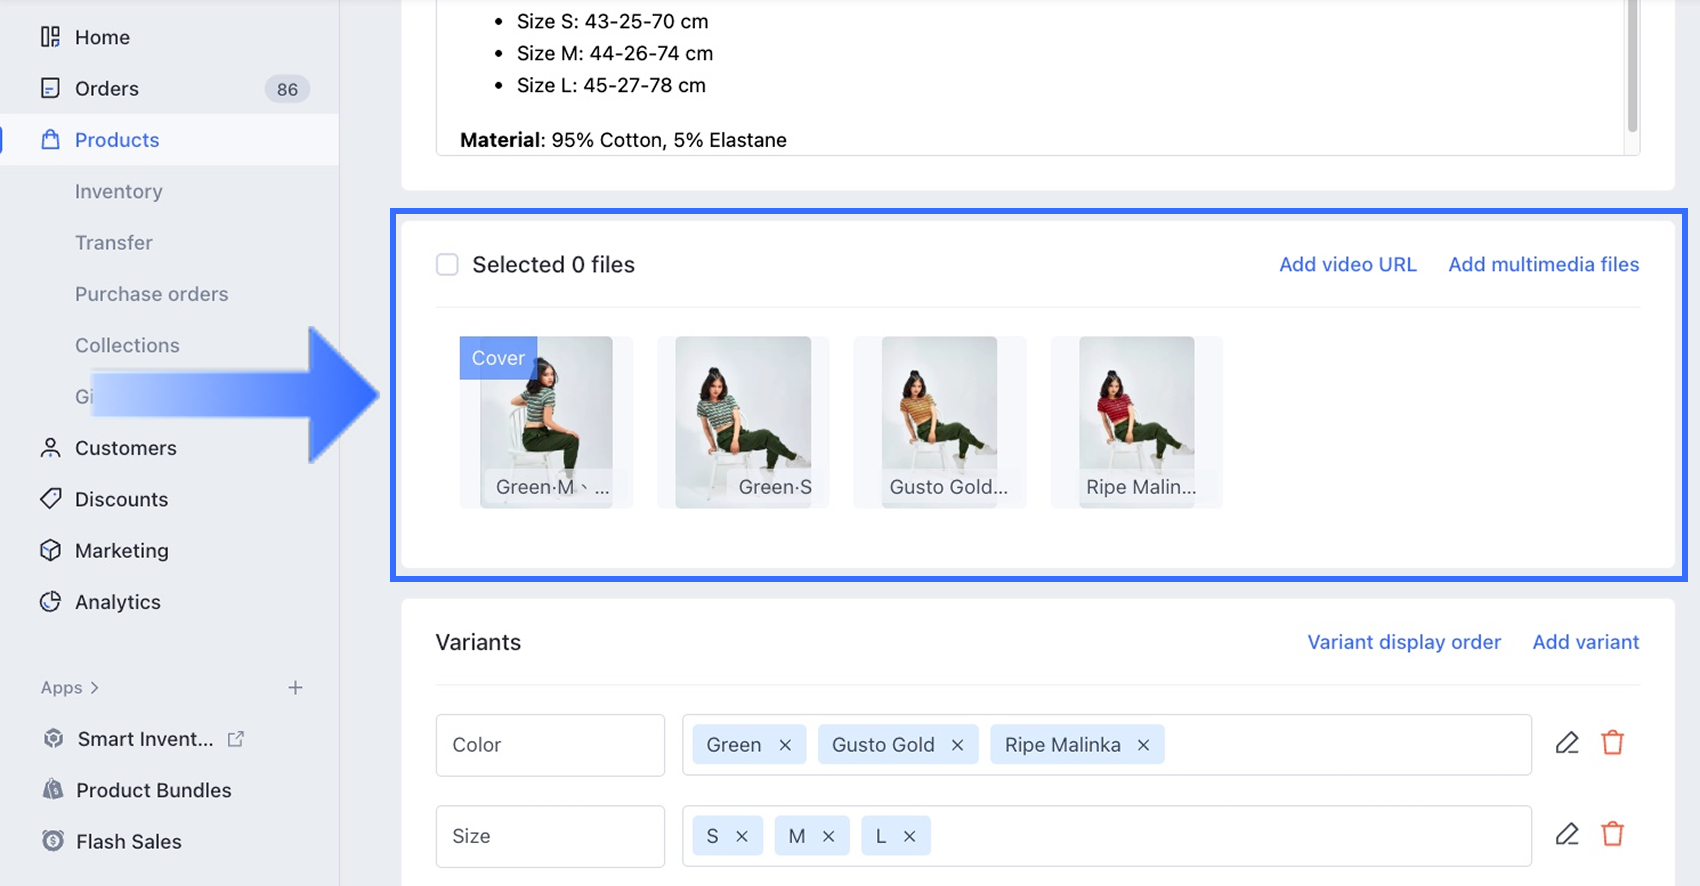Image resolution: width=1700 pixels, height=886 pixels.
Task: Remove the Green color tag
Action: [x=785, y=745]
